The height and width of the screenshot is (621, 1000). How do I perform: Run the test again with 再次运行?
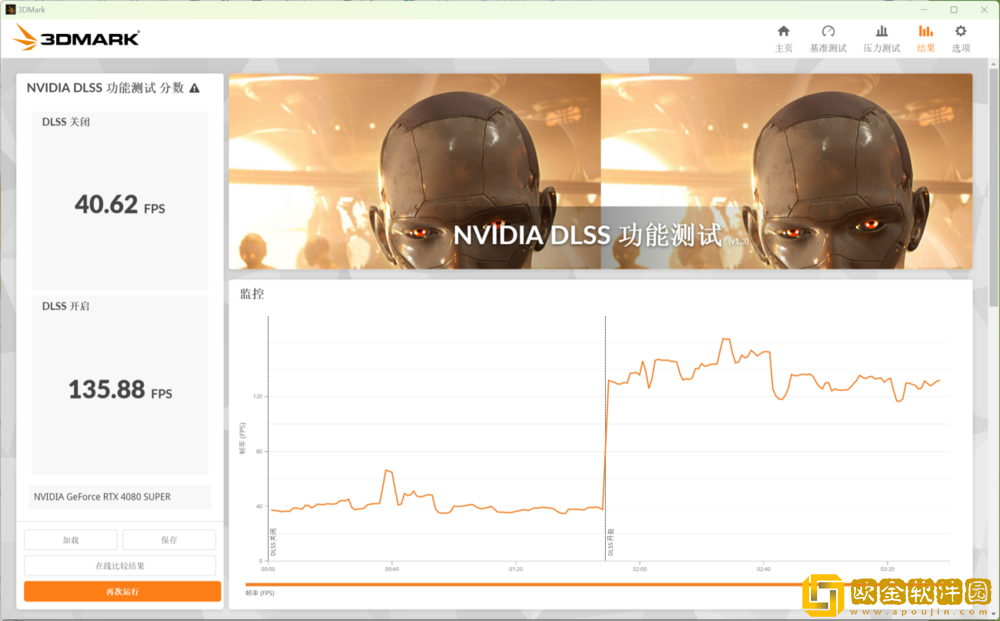click(x=122, y=592)
